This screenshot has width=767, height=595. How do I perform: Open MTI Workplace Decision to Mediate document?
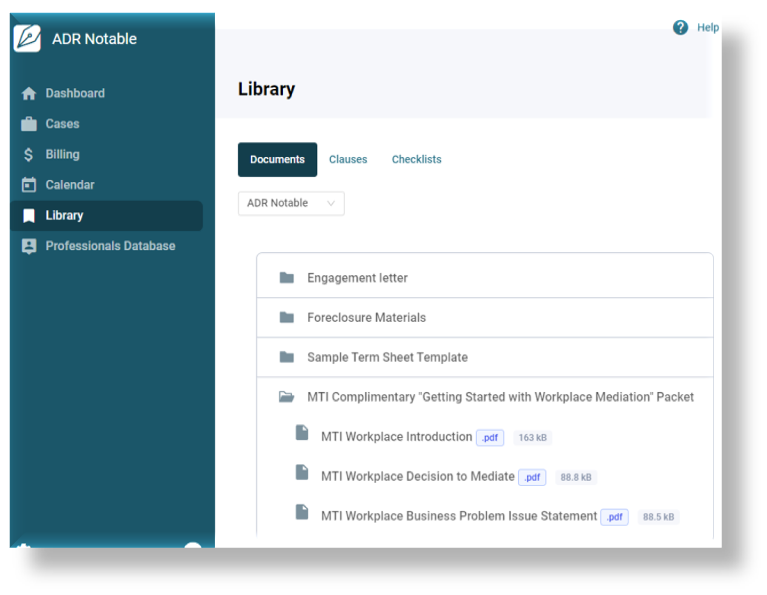(417, 477)
